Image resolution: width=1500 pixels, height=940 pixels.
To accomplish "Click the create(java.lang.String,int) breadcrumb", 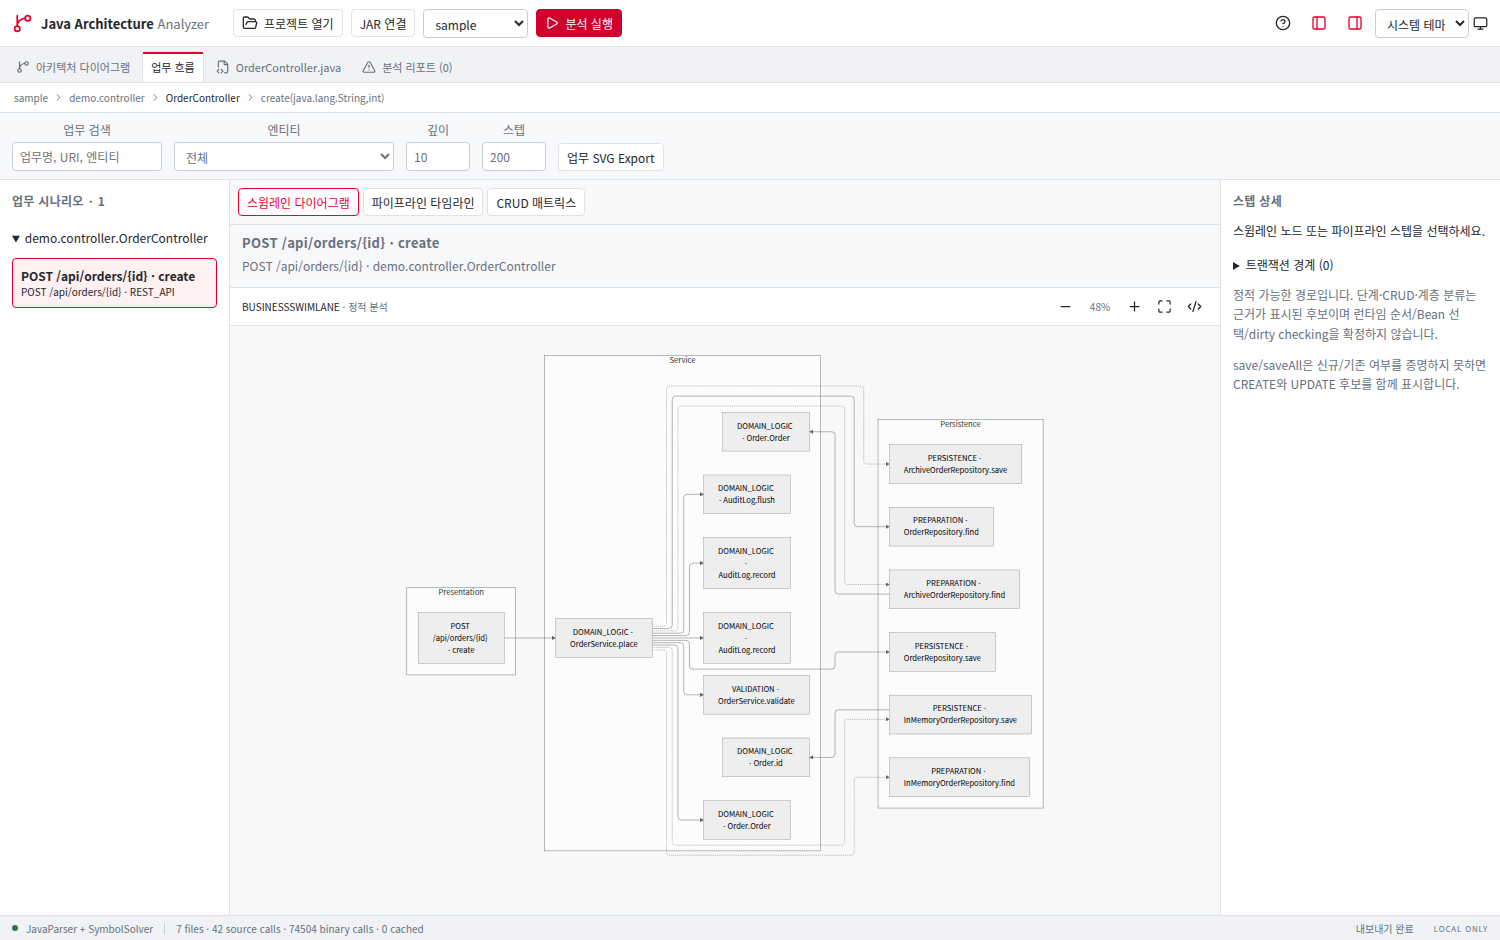I will tap(322, 98).
